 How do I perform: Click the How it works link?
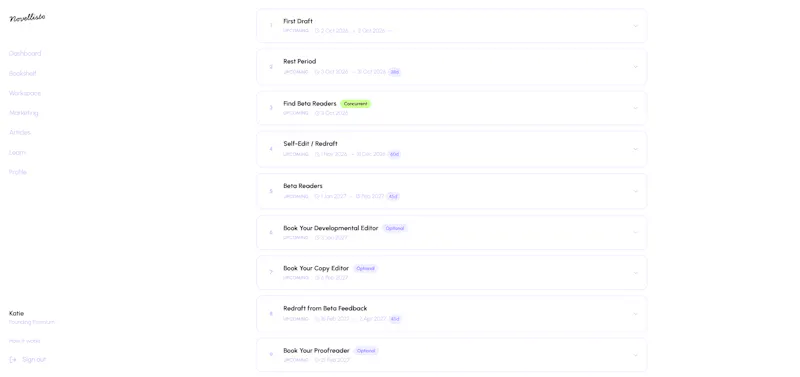point(24,341)
